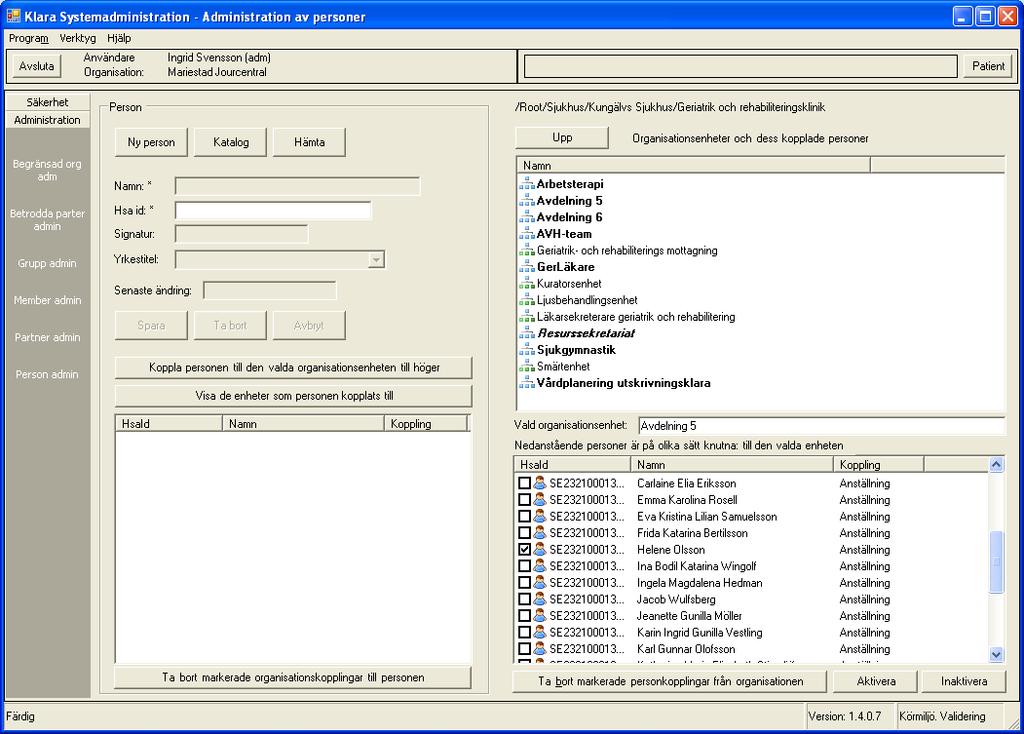This screenshot has width=1024, height=734.
Task: Click the person icon for Jacob Wulfsberg
Action: 539,599
